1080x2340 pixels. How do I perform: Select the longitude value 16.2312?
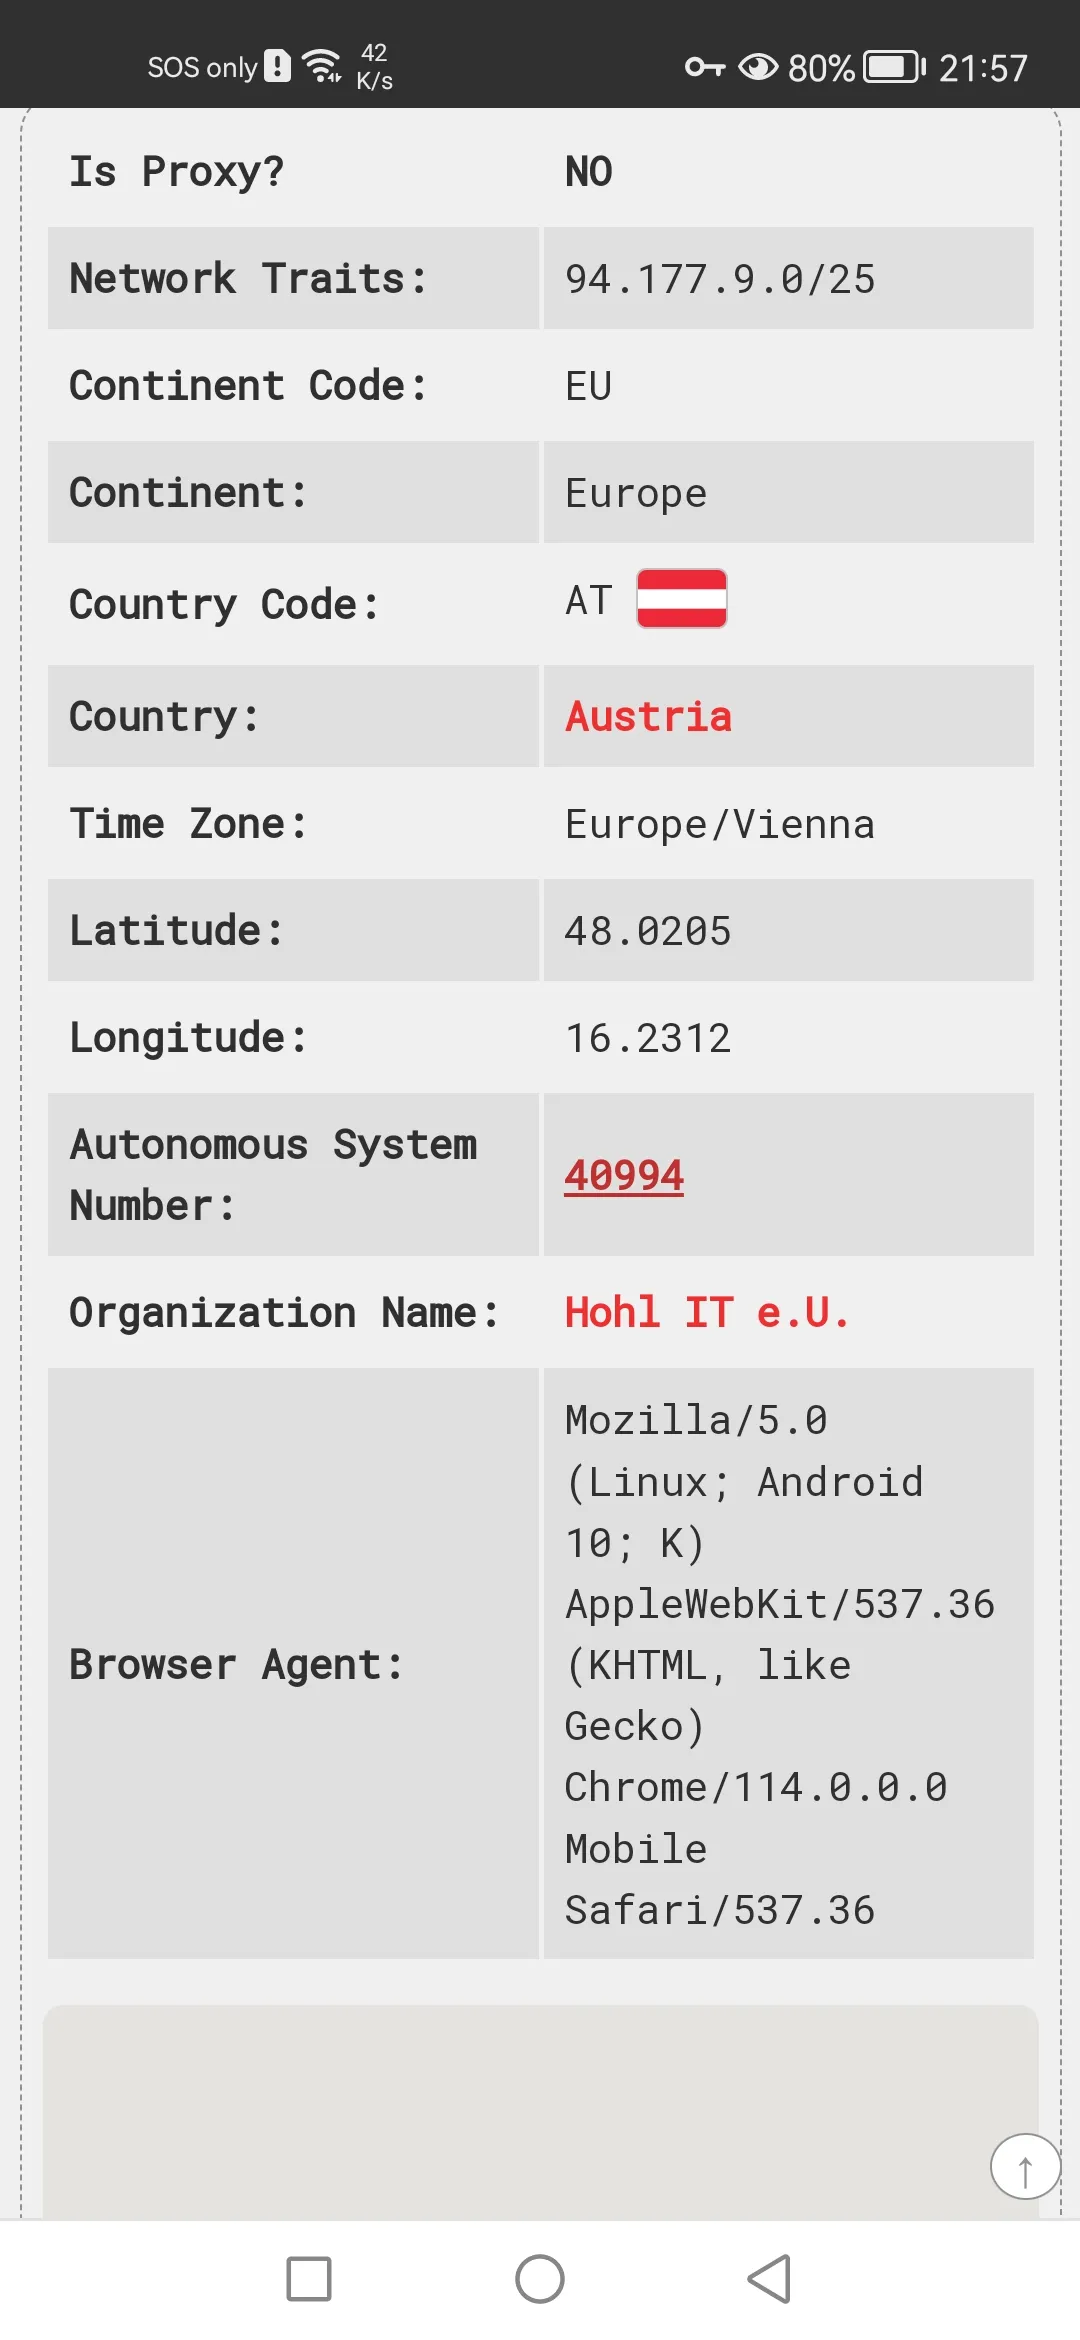[648, 1038]
